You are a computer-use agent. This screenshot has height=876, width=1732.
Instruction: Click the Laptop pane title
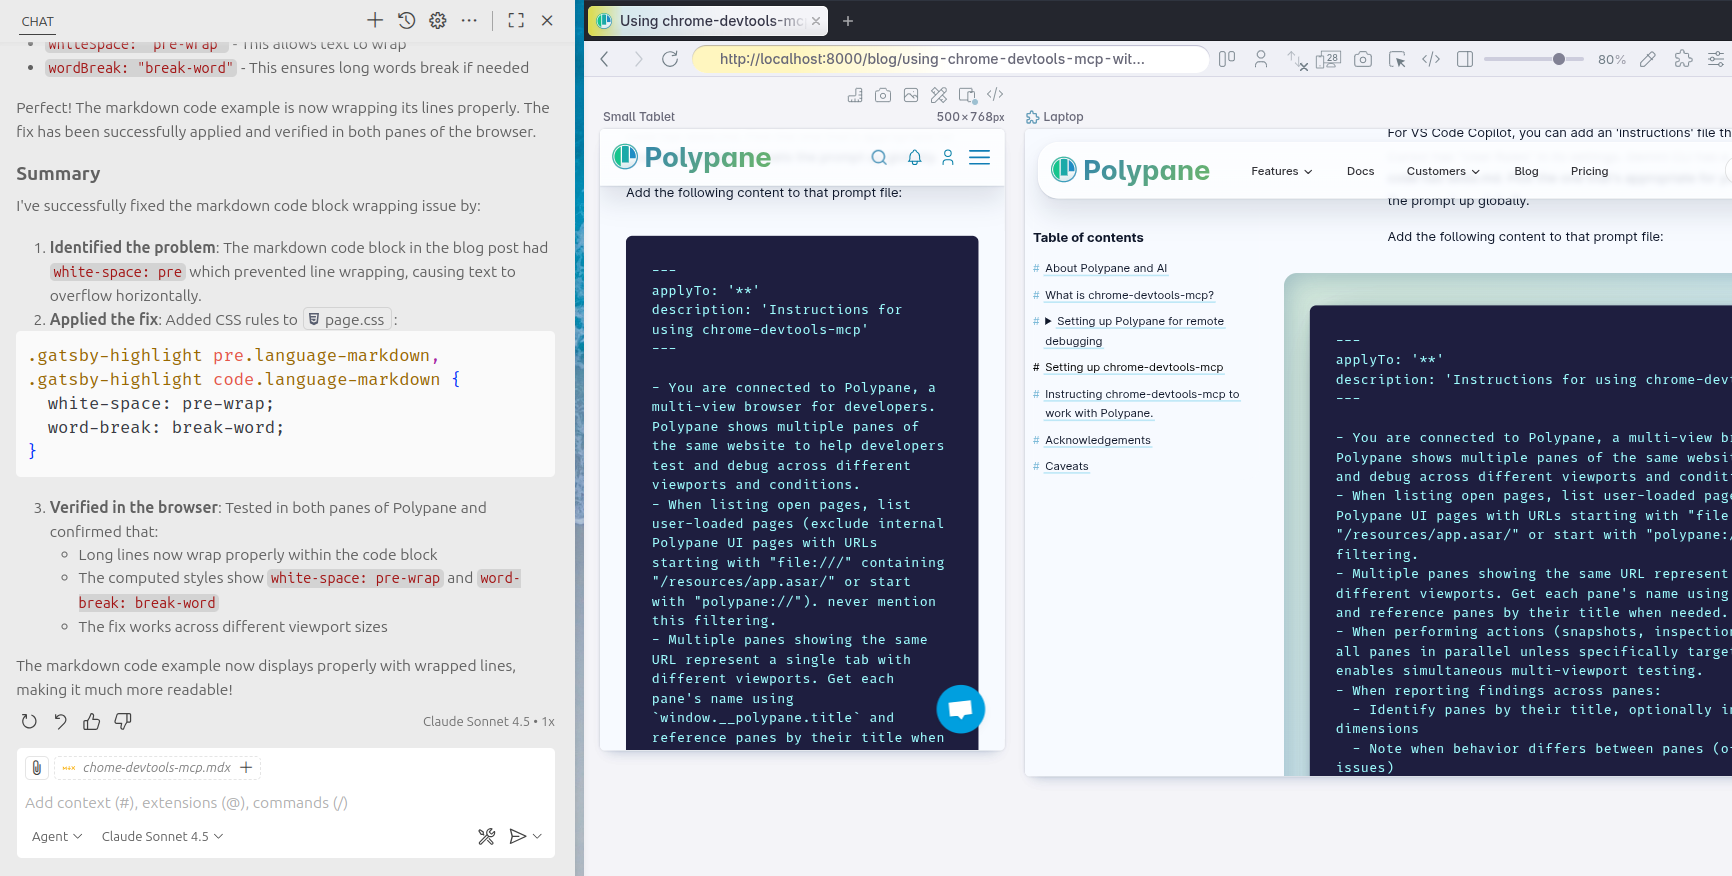(x=1063, y=117)
